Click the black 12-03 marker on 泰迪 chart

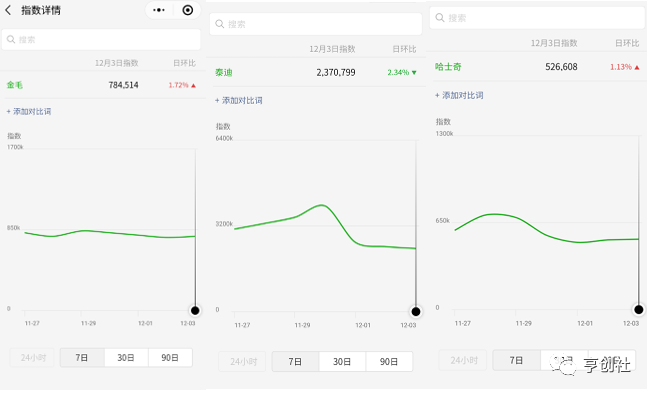point(416,311)
